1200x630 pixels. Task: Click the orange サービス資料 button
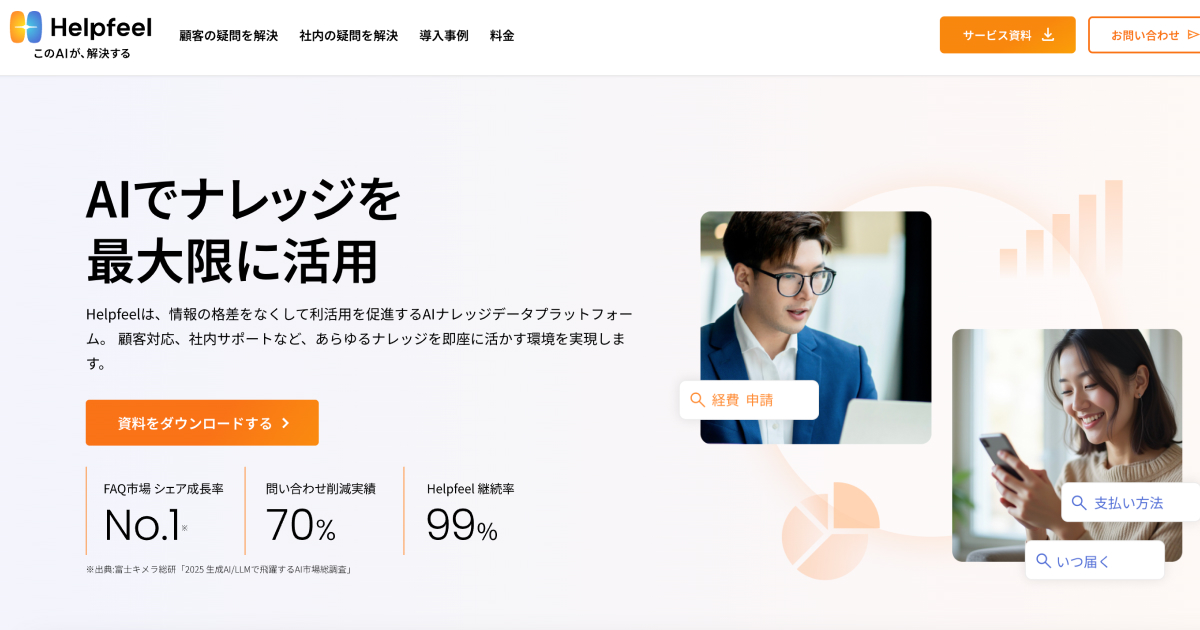[x=1008, y=35]
